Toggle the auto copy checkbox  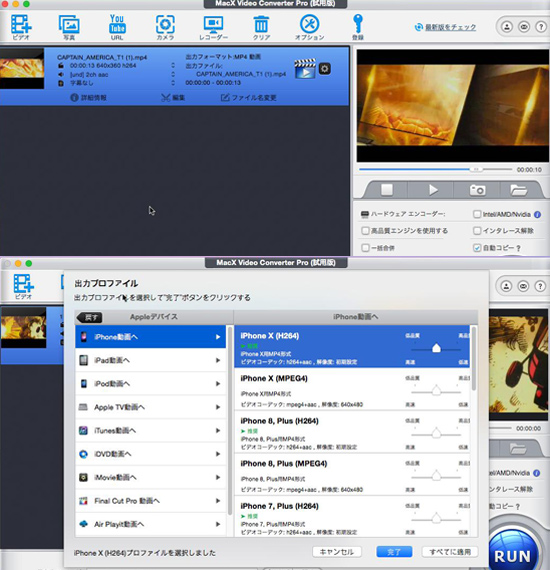[477, 248]
